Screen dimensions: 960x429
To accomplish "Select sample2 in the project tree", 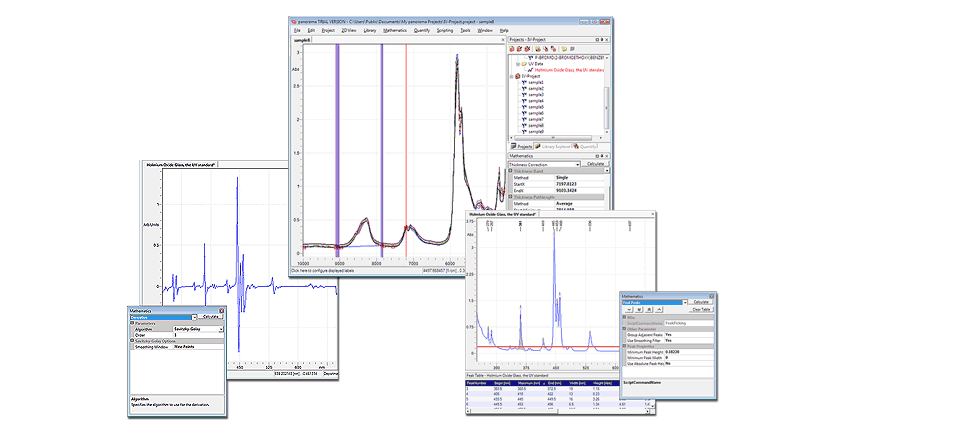I will (x=536, y=88).
